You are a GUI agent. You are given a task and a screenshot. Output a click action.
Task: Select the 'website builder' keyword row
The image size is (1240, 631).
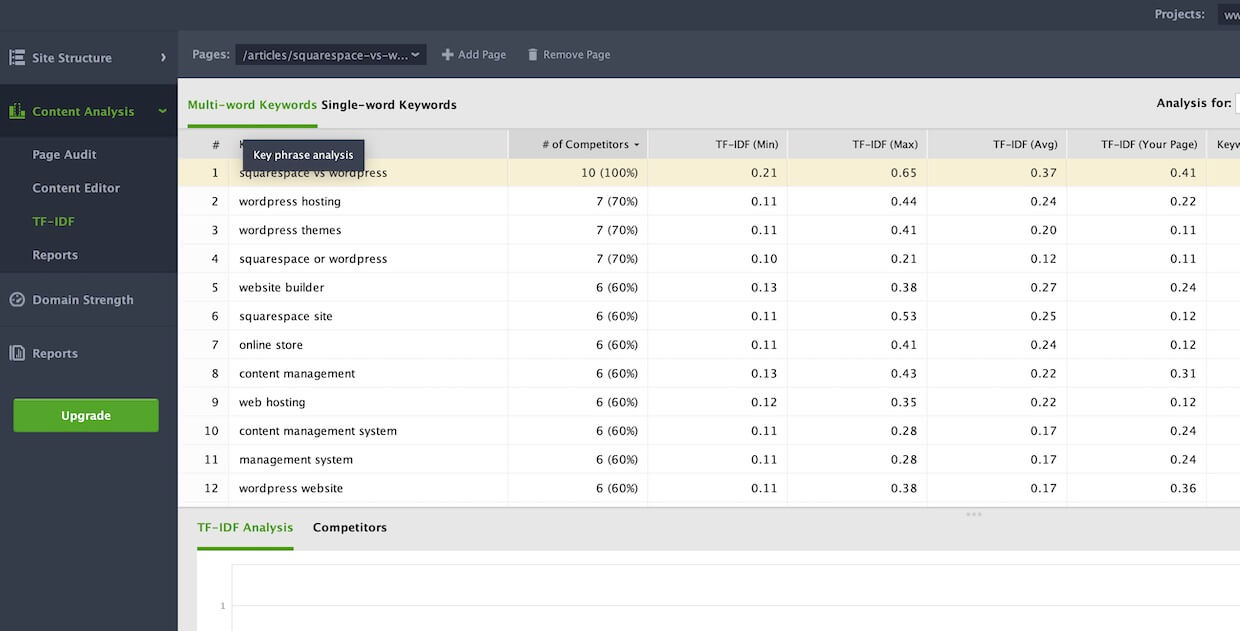[x=709, y=287]
